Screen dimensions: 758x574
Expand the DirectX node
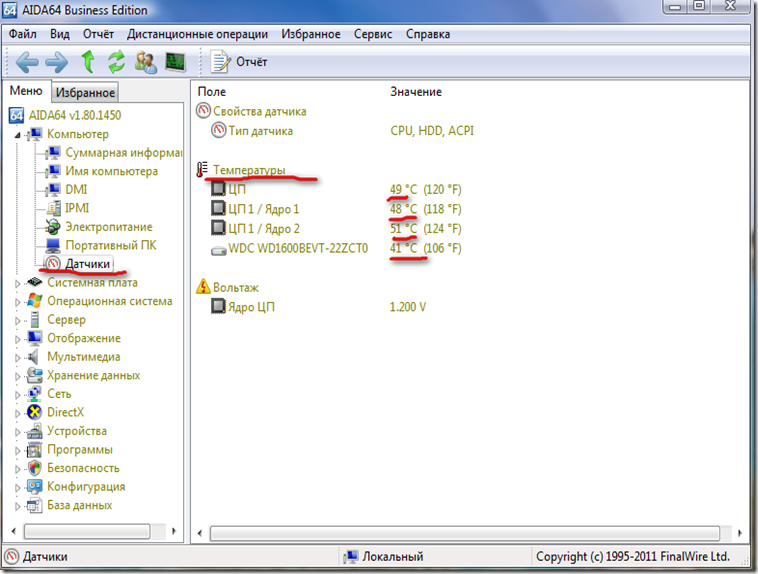coord(17,413)
